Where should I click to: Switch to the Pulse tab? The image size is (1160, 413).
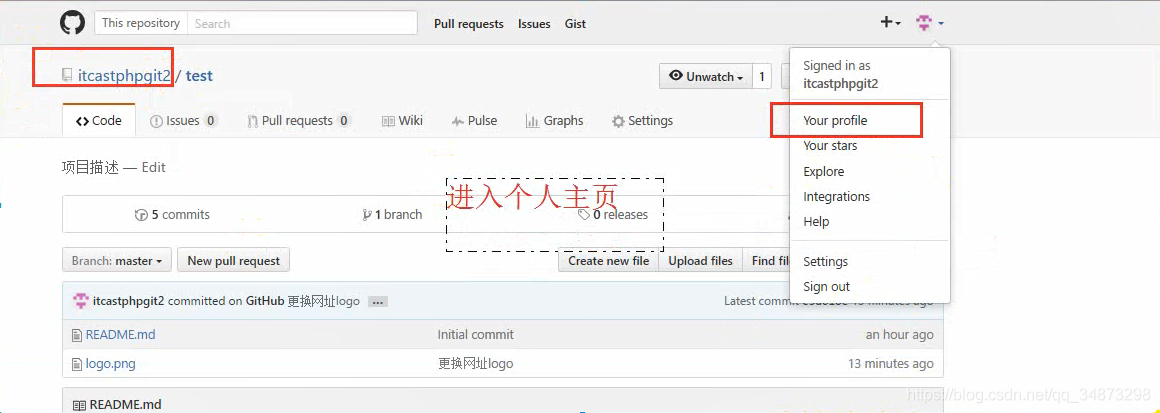(474, 121)
